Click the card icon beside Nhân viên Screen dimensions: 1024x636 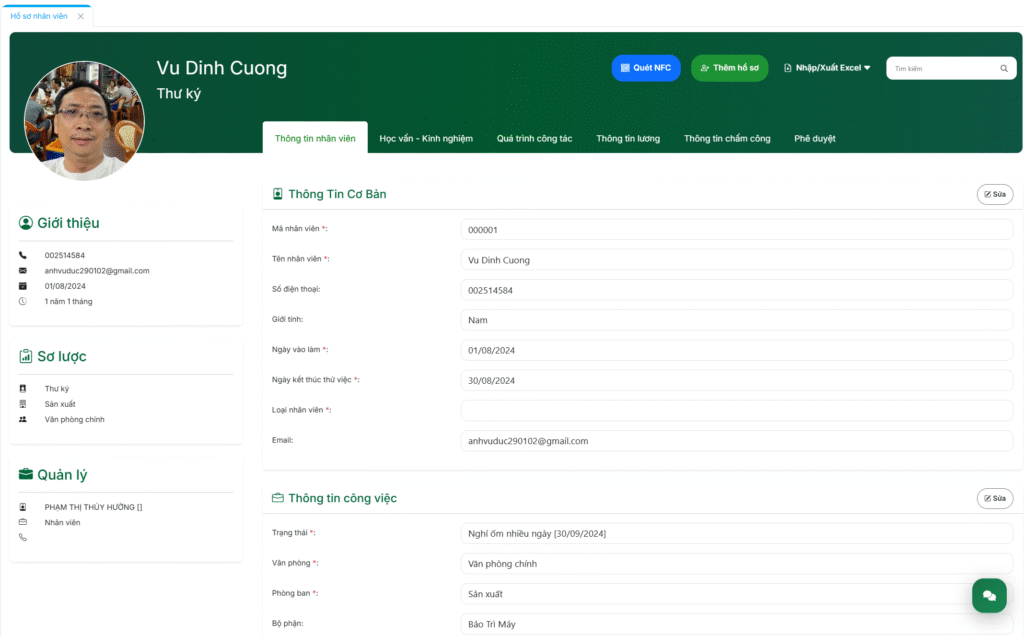point(23,522)
